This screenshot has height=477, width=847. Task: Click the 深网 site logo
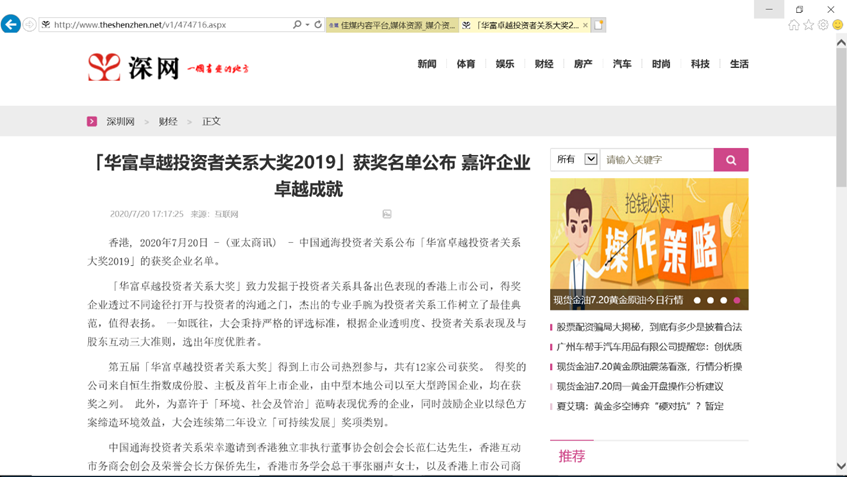click(x=168, y=67)
